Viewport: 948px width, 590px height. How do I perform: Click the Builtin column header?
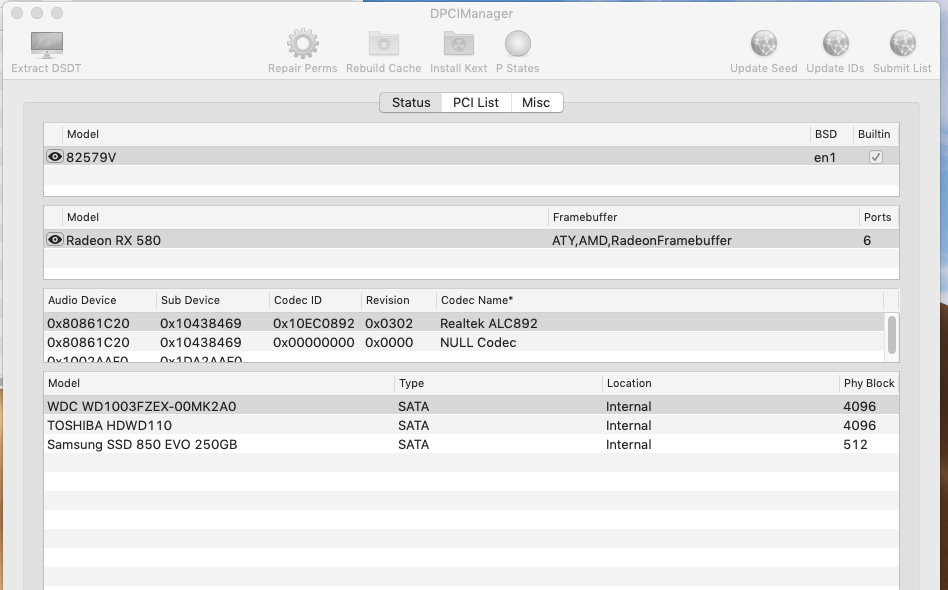click(x=874, y=134)
